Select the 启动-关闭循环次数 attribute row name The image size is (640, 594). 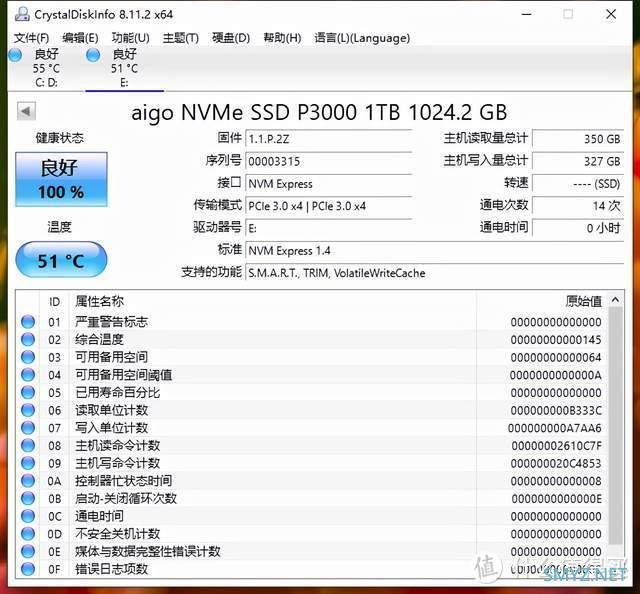pyautogui.click(x=126, y=498)
